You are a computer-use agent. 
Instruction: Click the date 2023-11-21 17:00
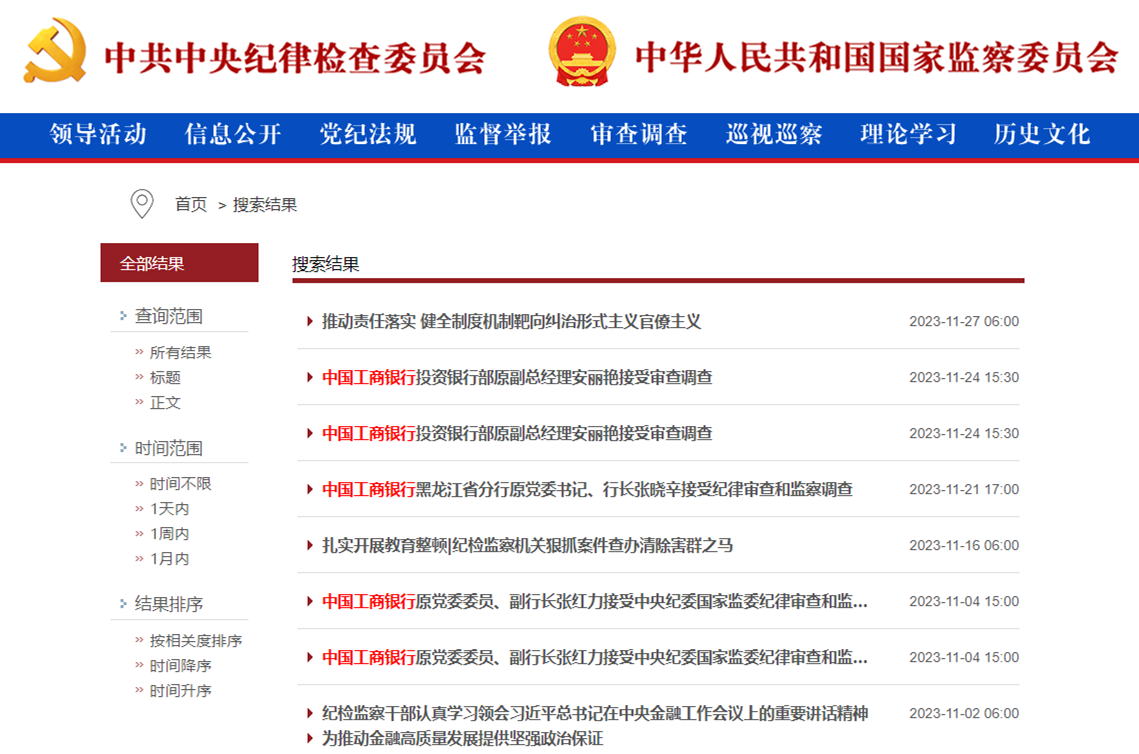[964, 489]
